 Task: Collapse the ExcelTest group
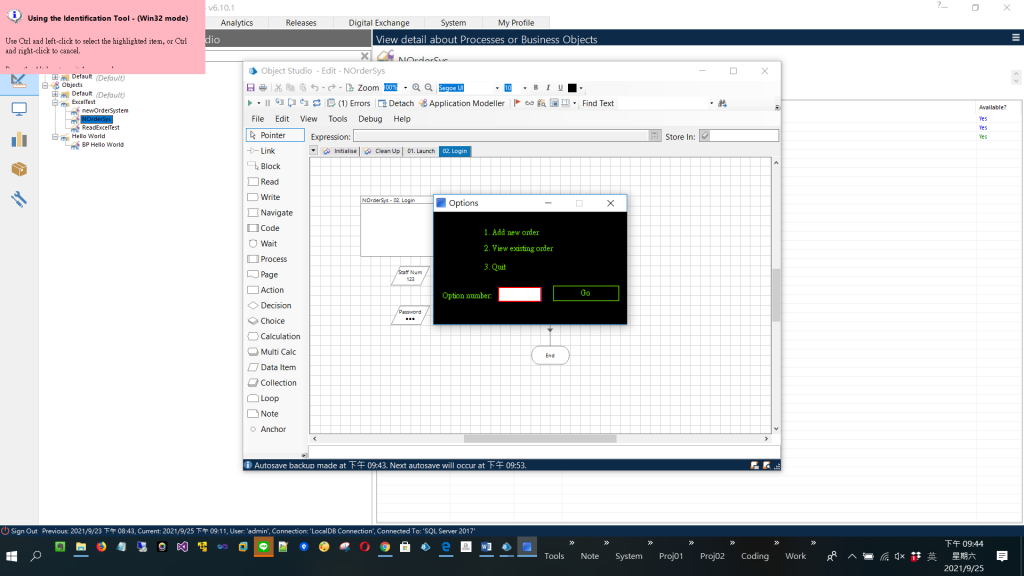pos(55,102)
